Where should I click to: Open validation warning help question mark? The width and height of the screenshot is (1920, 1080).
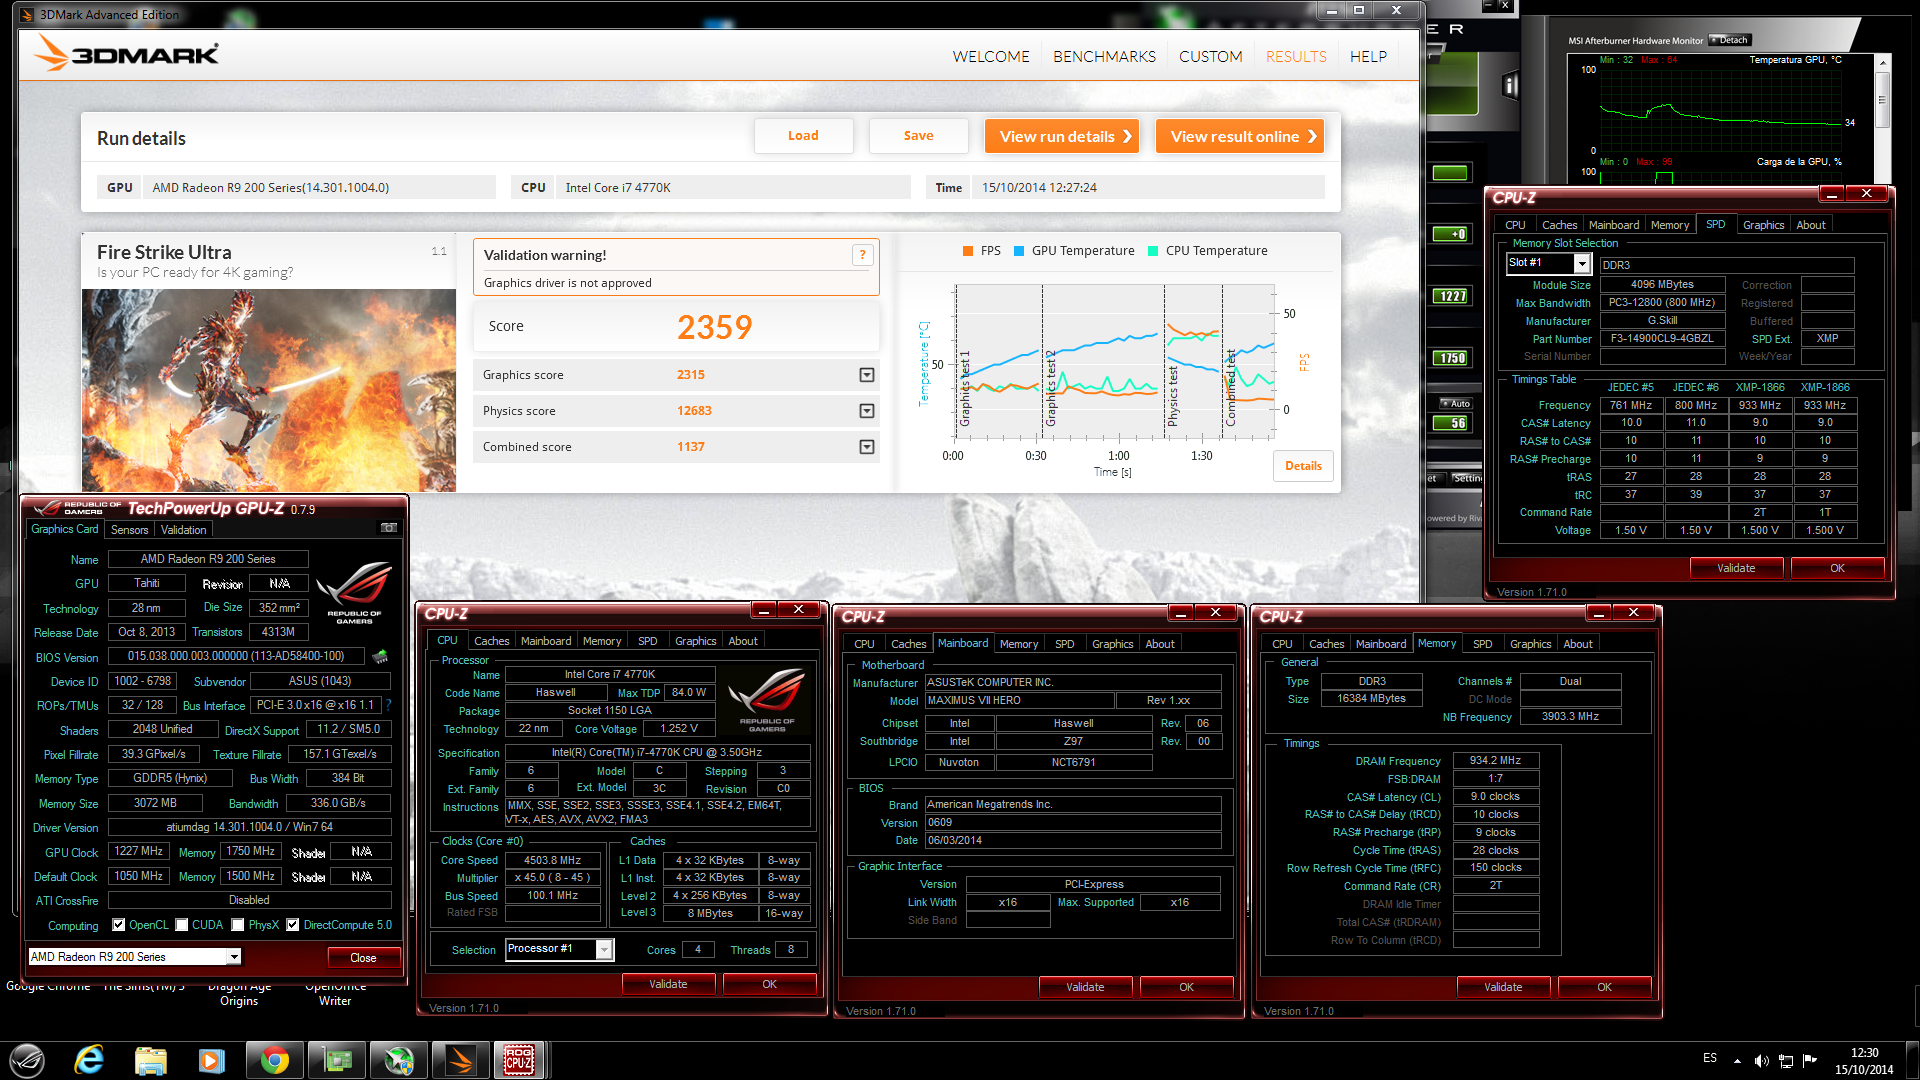pos(862,255)
